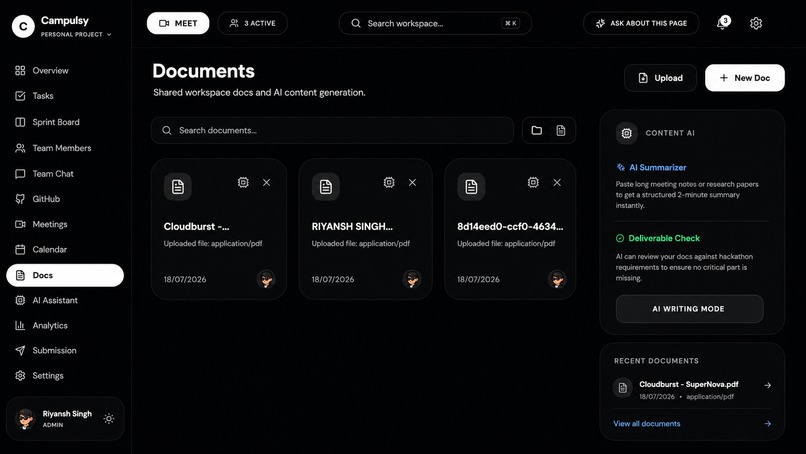This screenshot has height=454, width=806.
Task: Go to Overview in the sidebar
Action: 65,70
